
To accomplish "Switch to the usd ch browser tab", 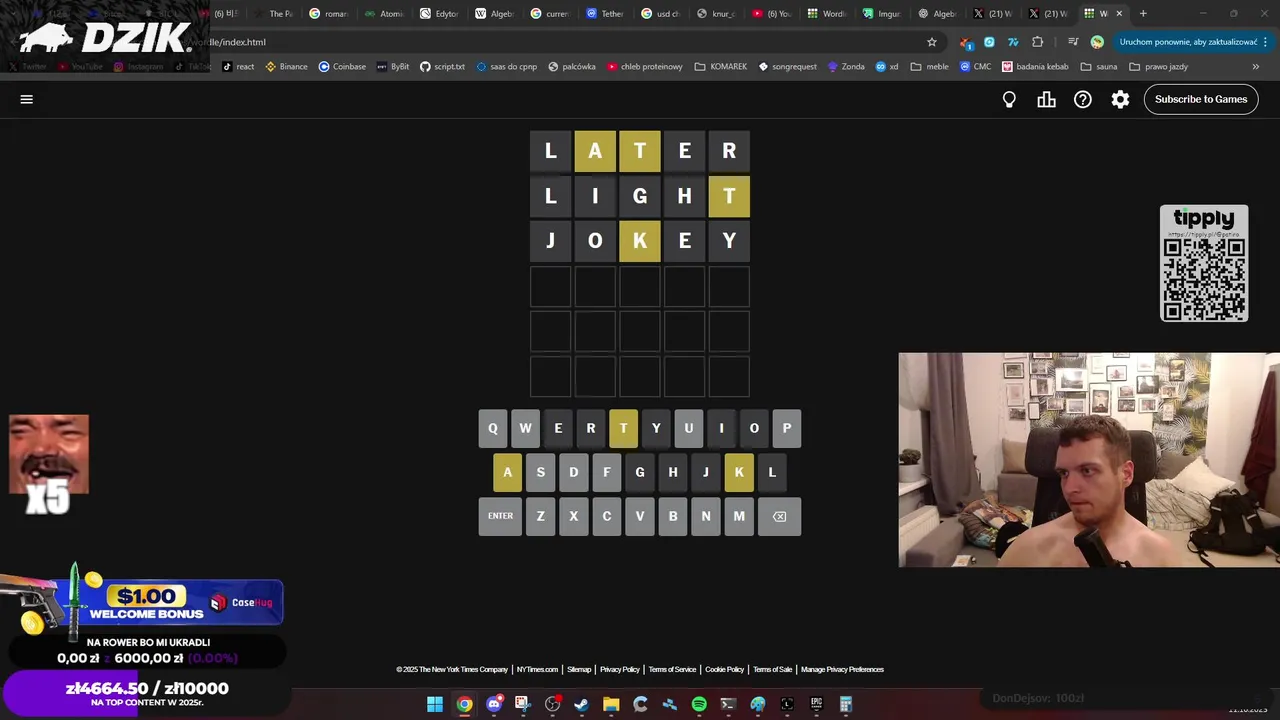I will (660, 13).
